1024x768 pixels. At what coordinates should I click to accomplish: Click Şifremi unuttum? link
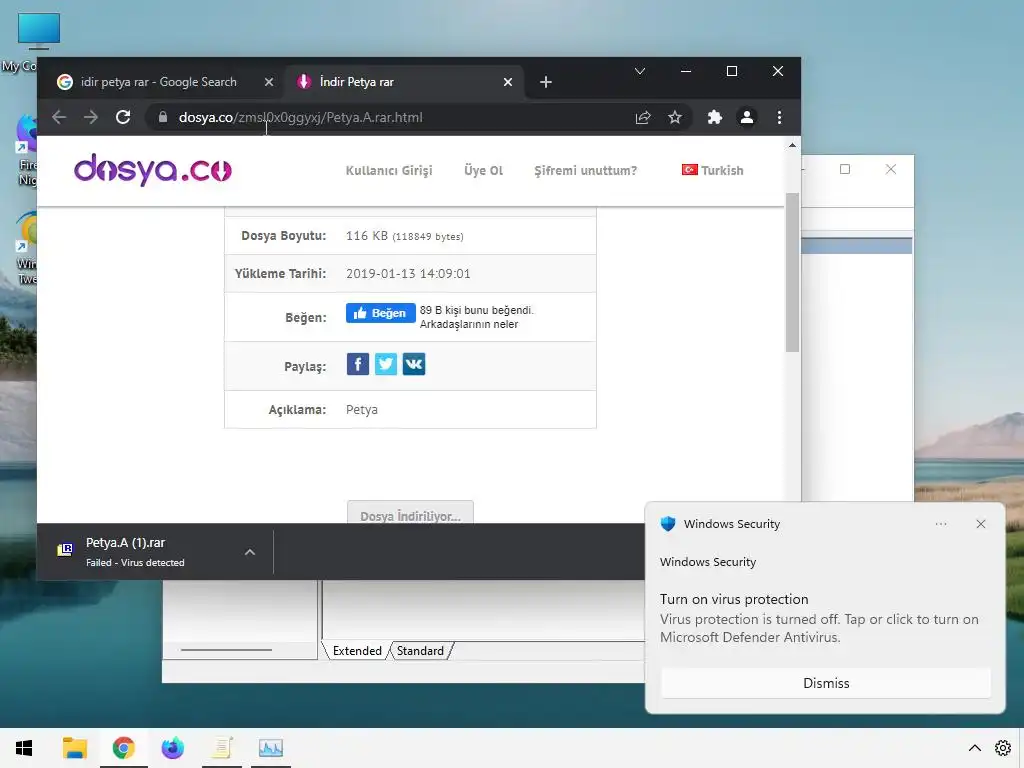[x=585, y=170]
